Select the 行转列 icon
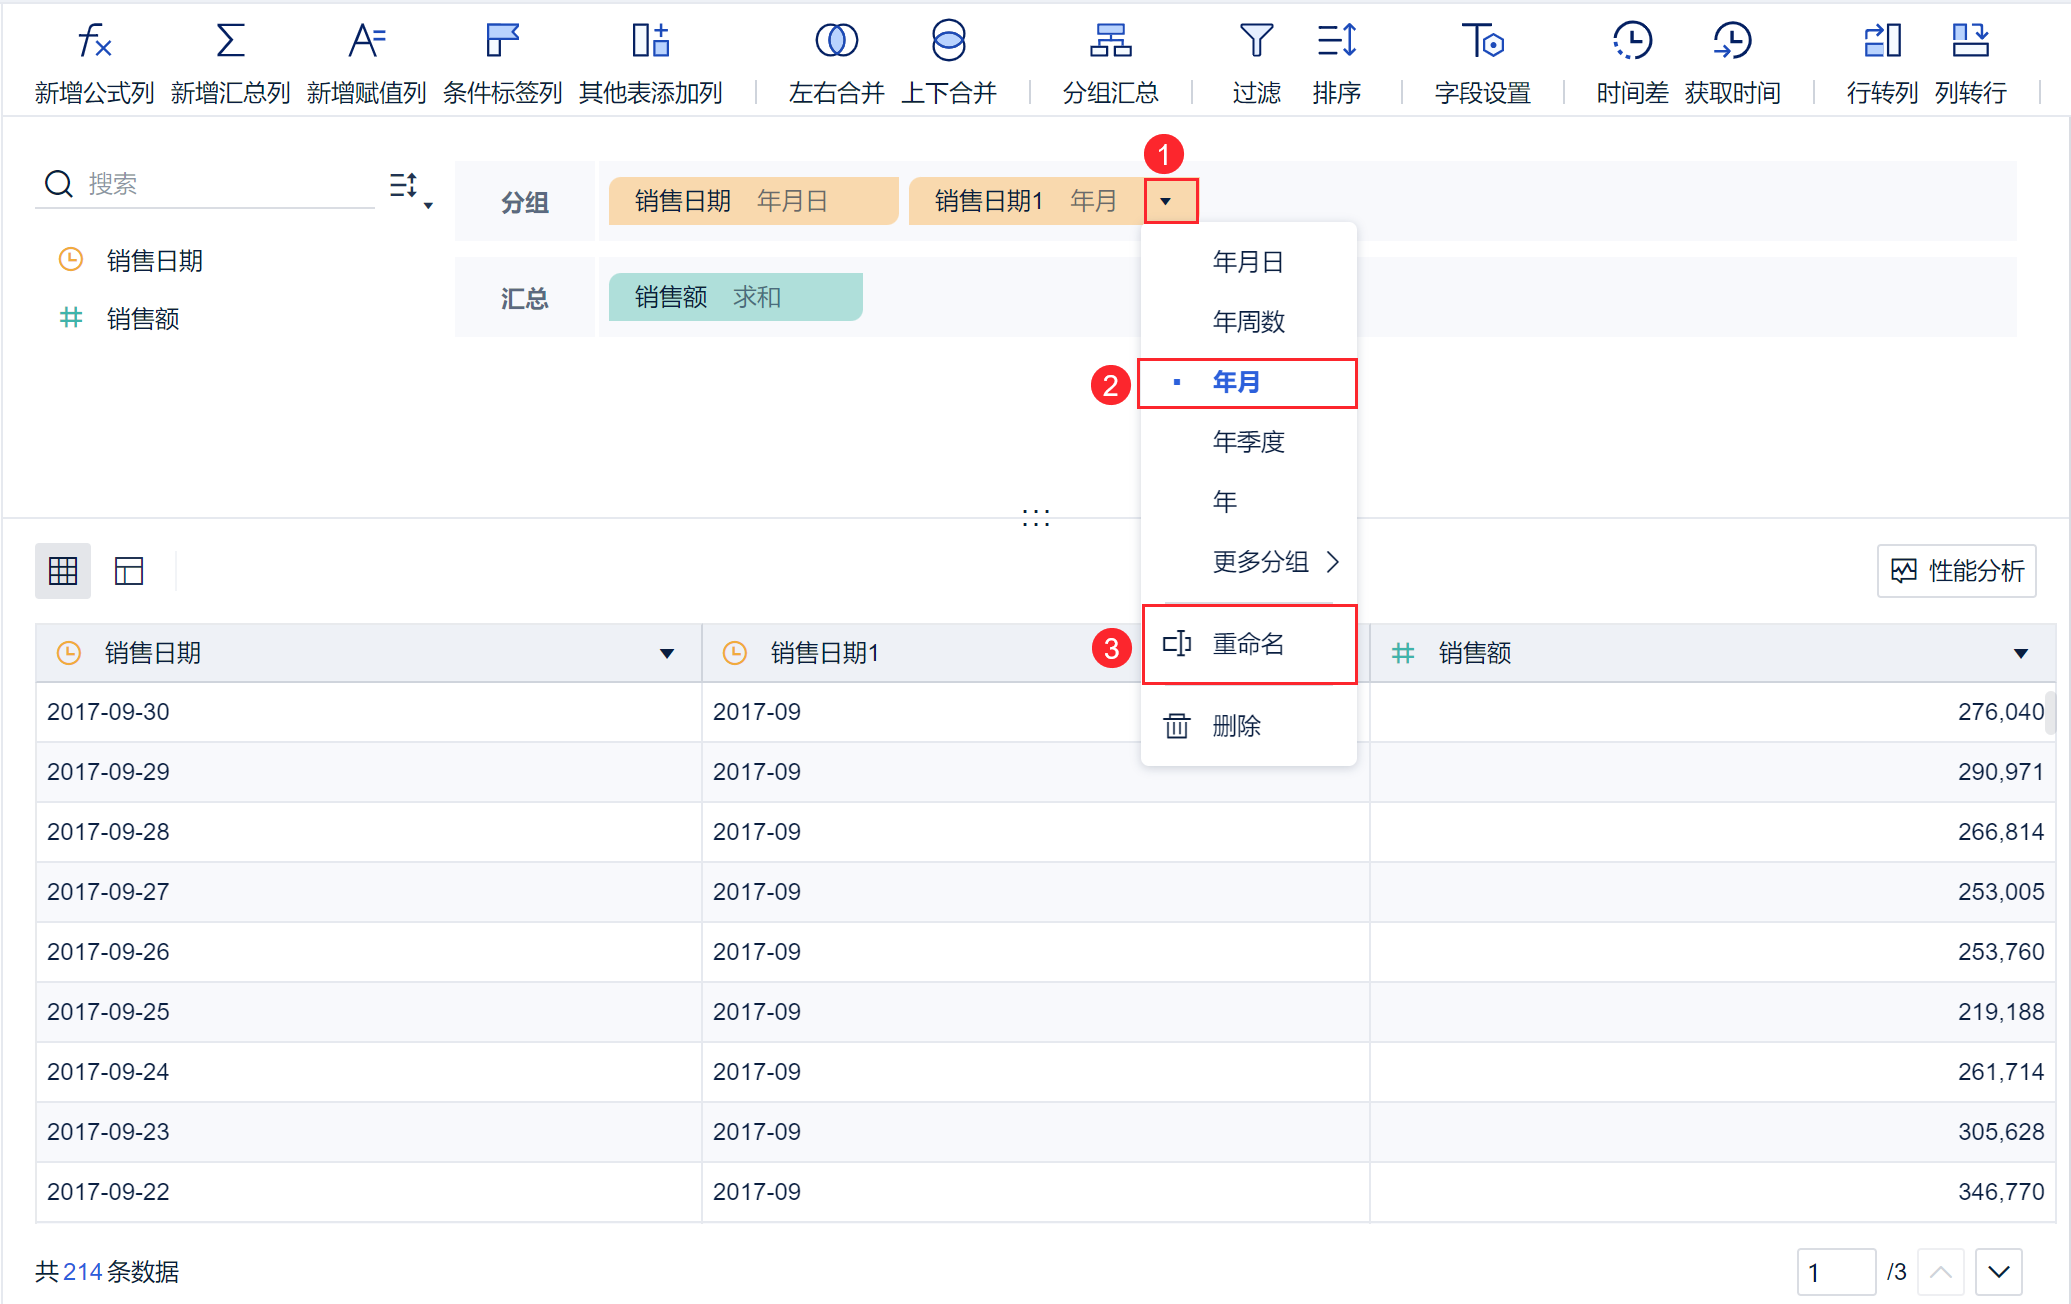Image resolution: width=2071 pixels, height=1304 pixels. pos(1882,42)
